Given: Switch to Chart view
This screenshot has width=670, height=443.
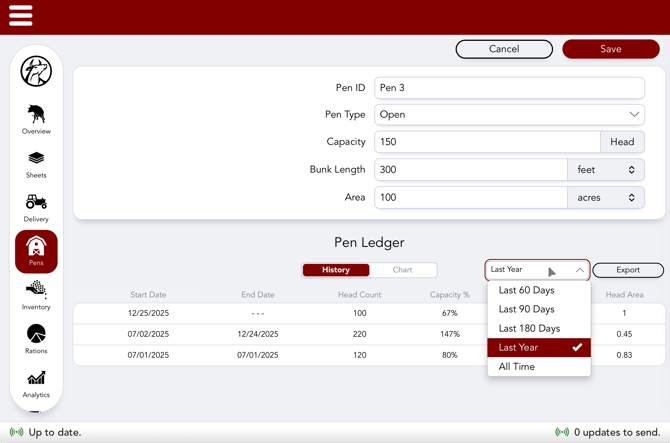Looking at the screenshot, I should coord(403,270).
